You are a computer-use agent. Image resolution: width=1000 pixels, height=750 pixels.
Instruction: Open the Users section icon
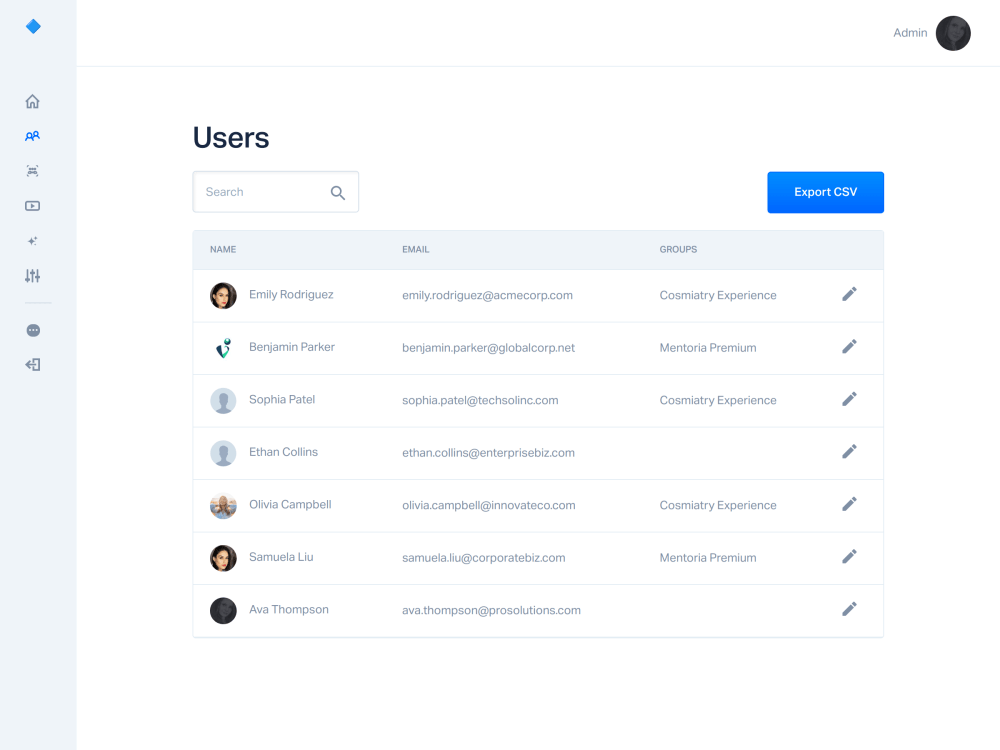33,136
